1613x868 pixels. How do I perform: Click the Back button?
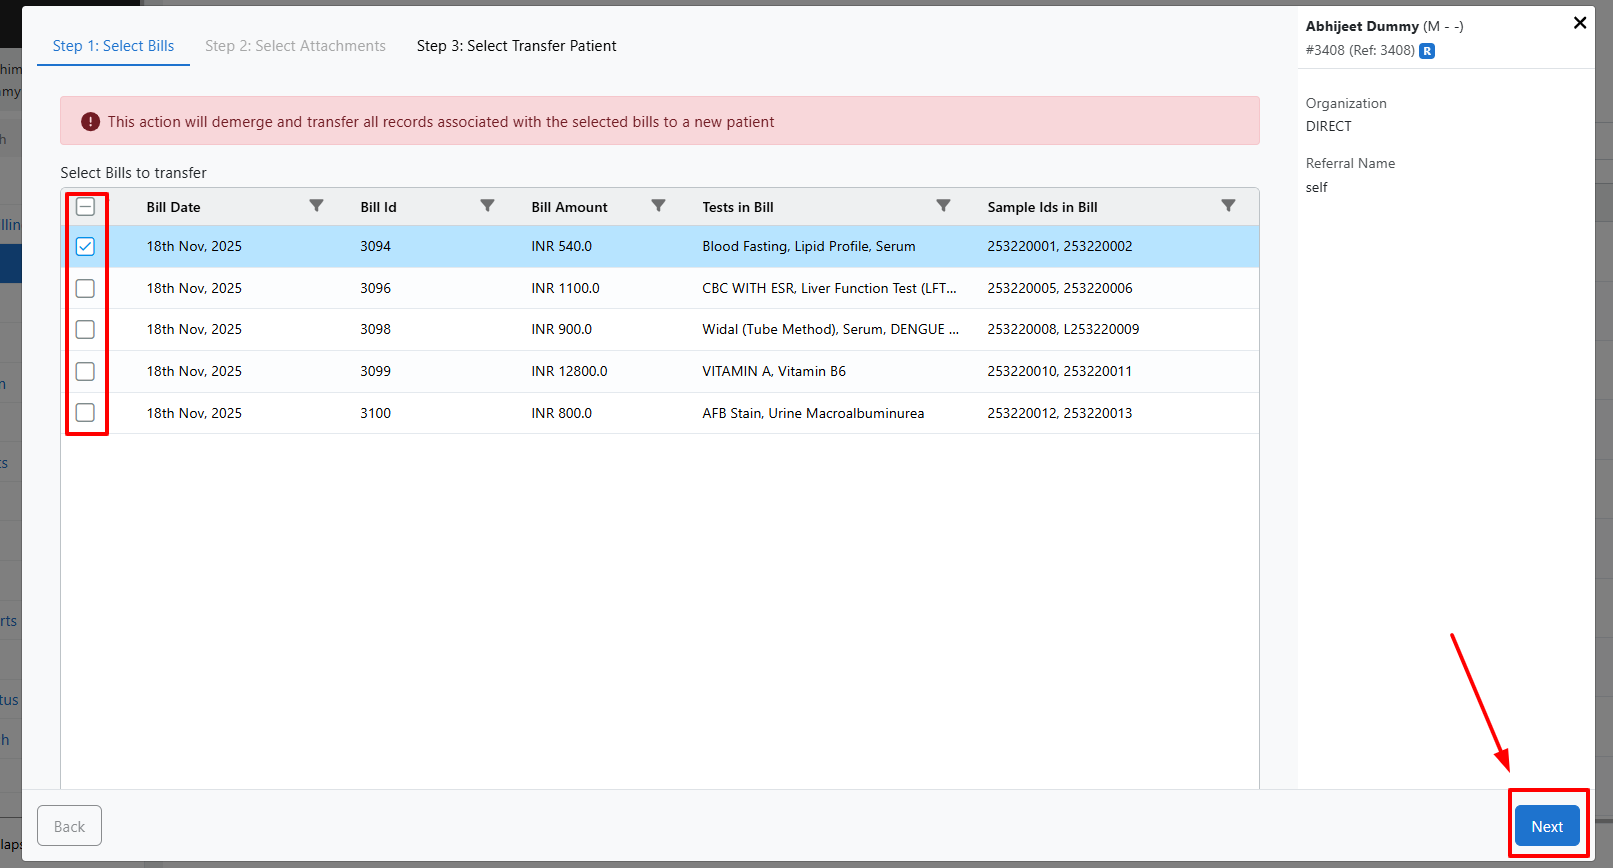(x=69, y=826)
